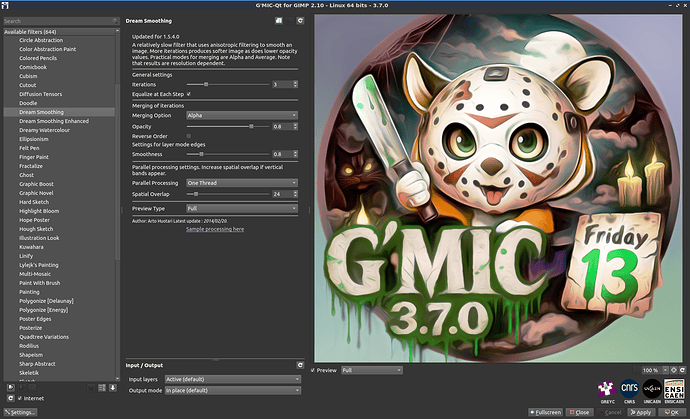
Task: Toggle the Reverse Order checkbox
Action: [188, 136]
